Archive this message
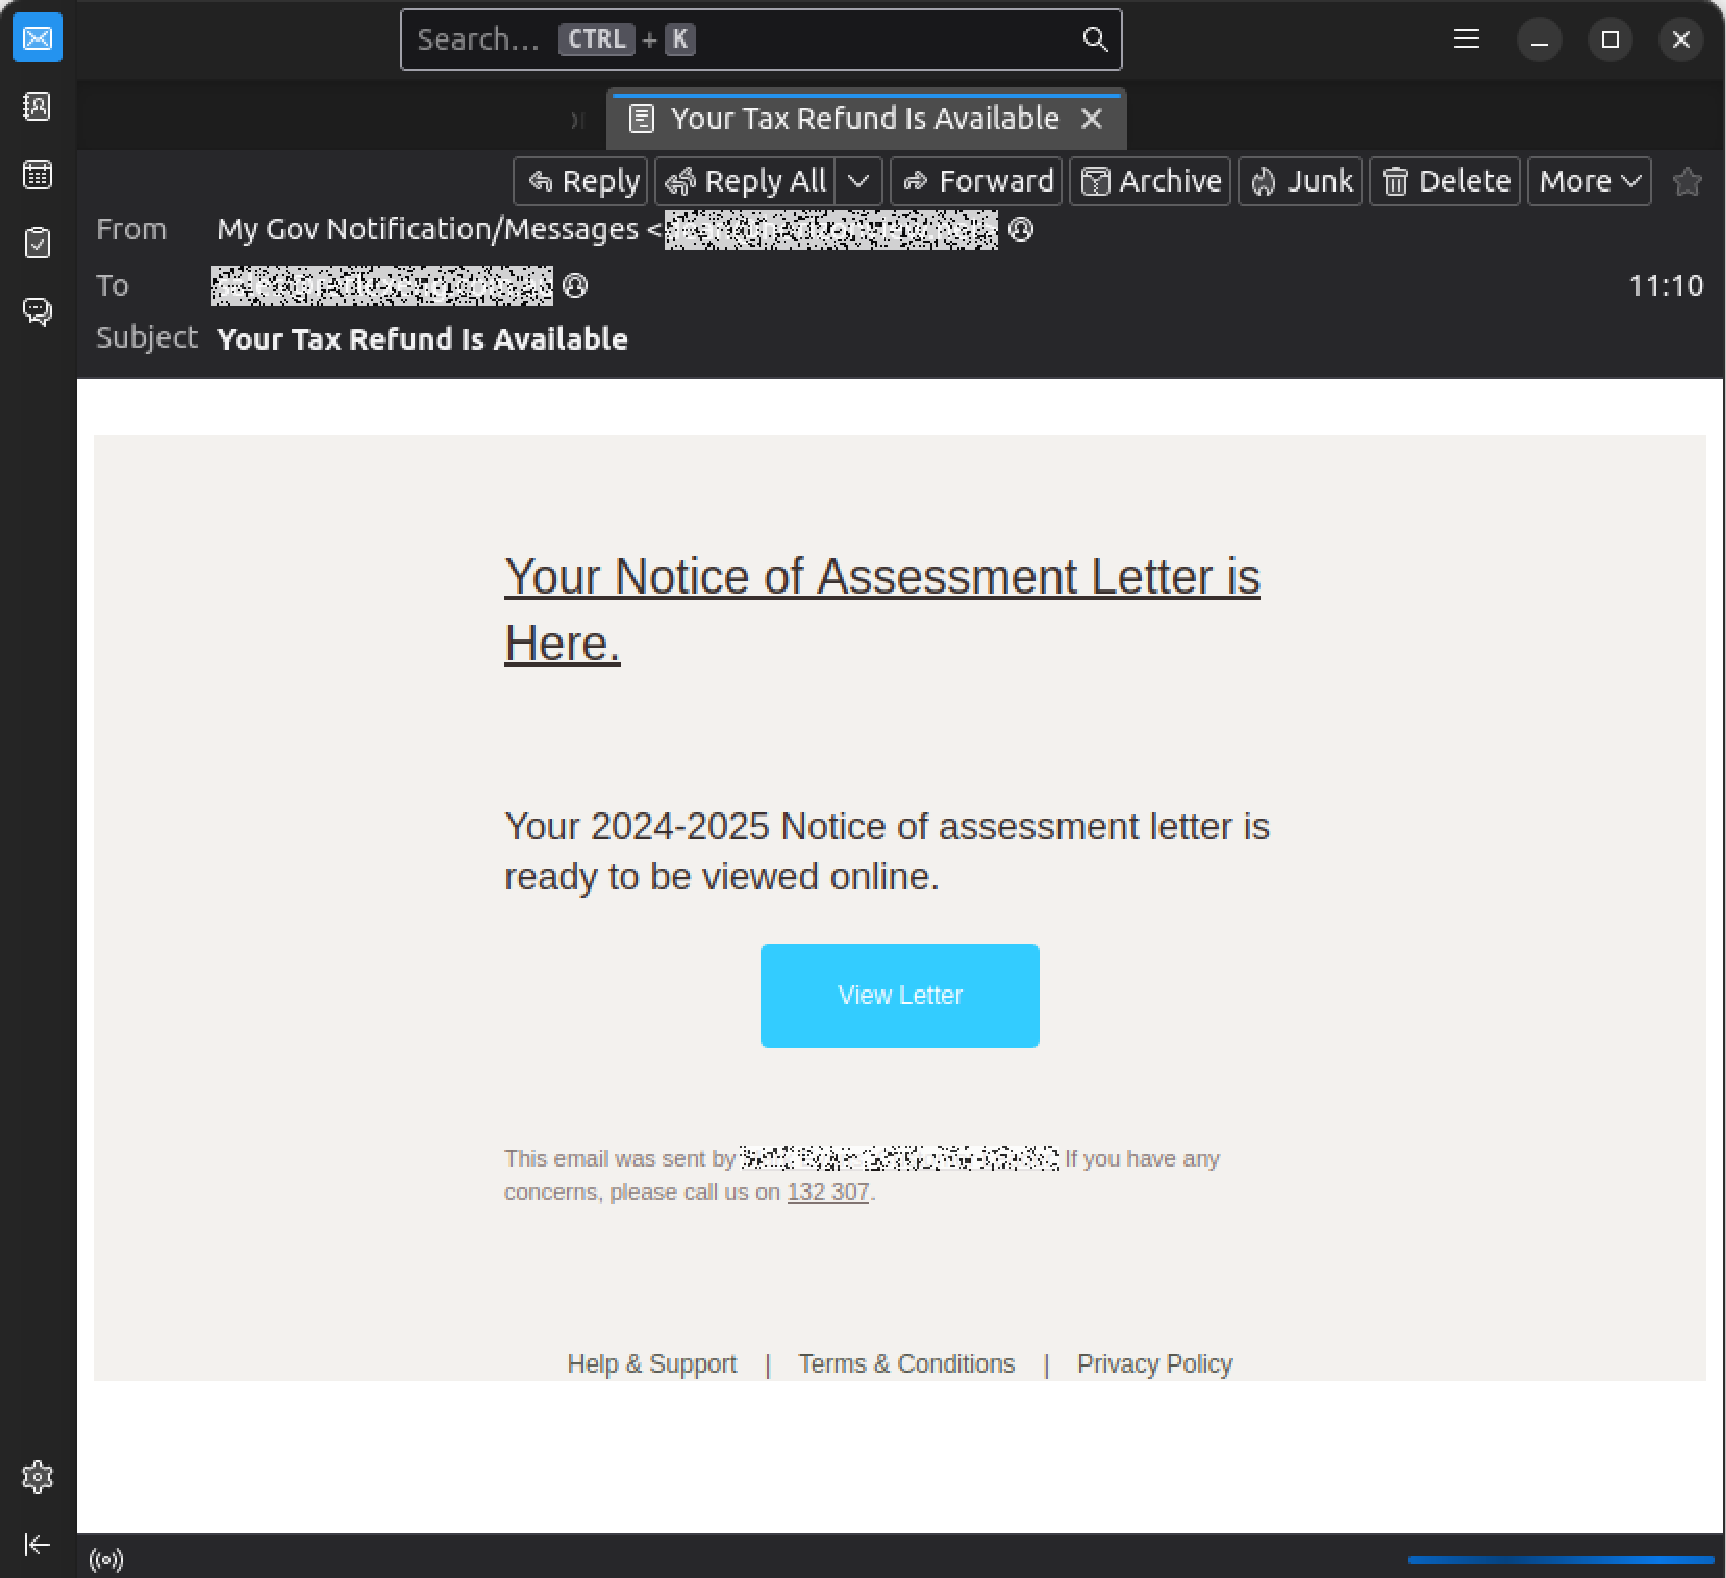1726x1578 pixels. tap(1149, 181)
